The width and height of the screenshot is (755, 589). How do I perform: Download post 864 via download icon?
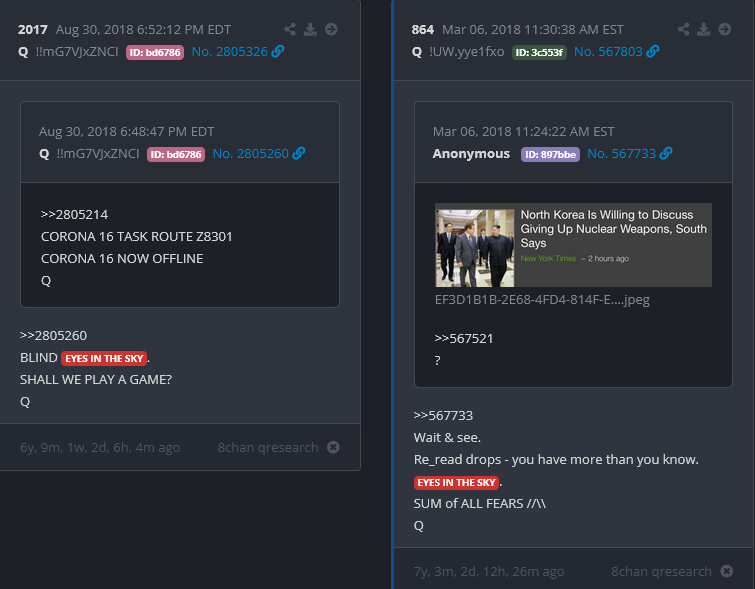pos(704,29)
